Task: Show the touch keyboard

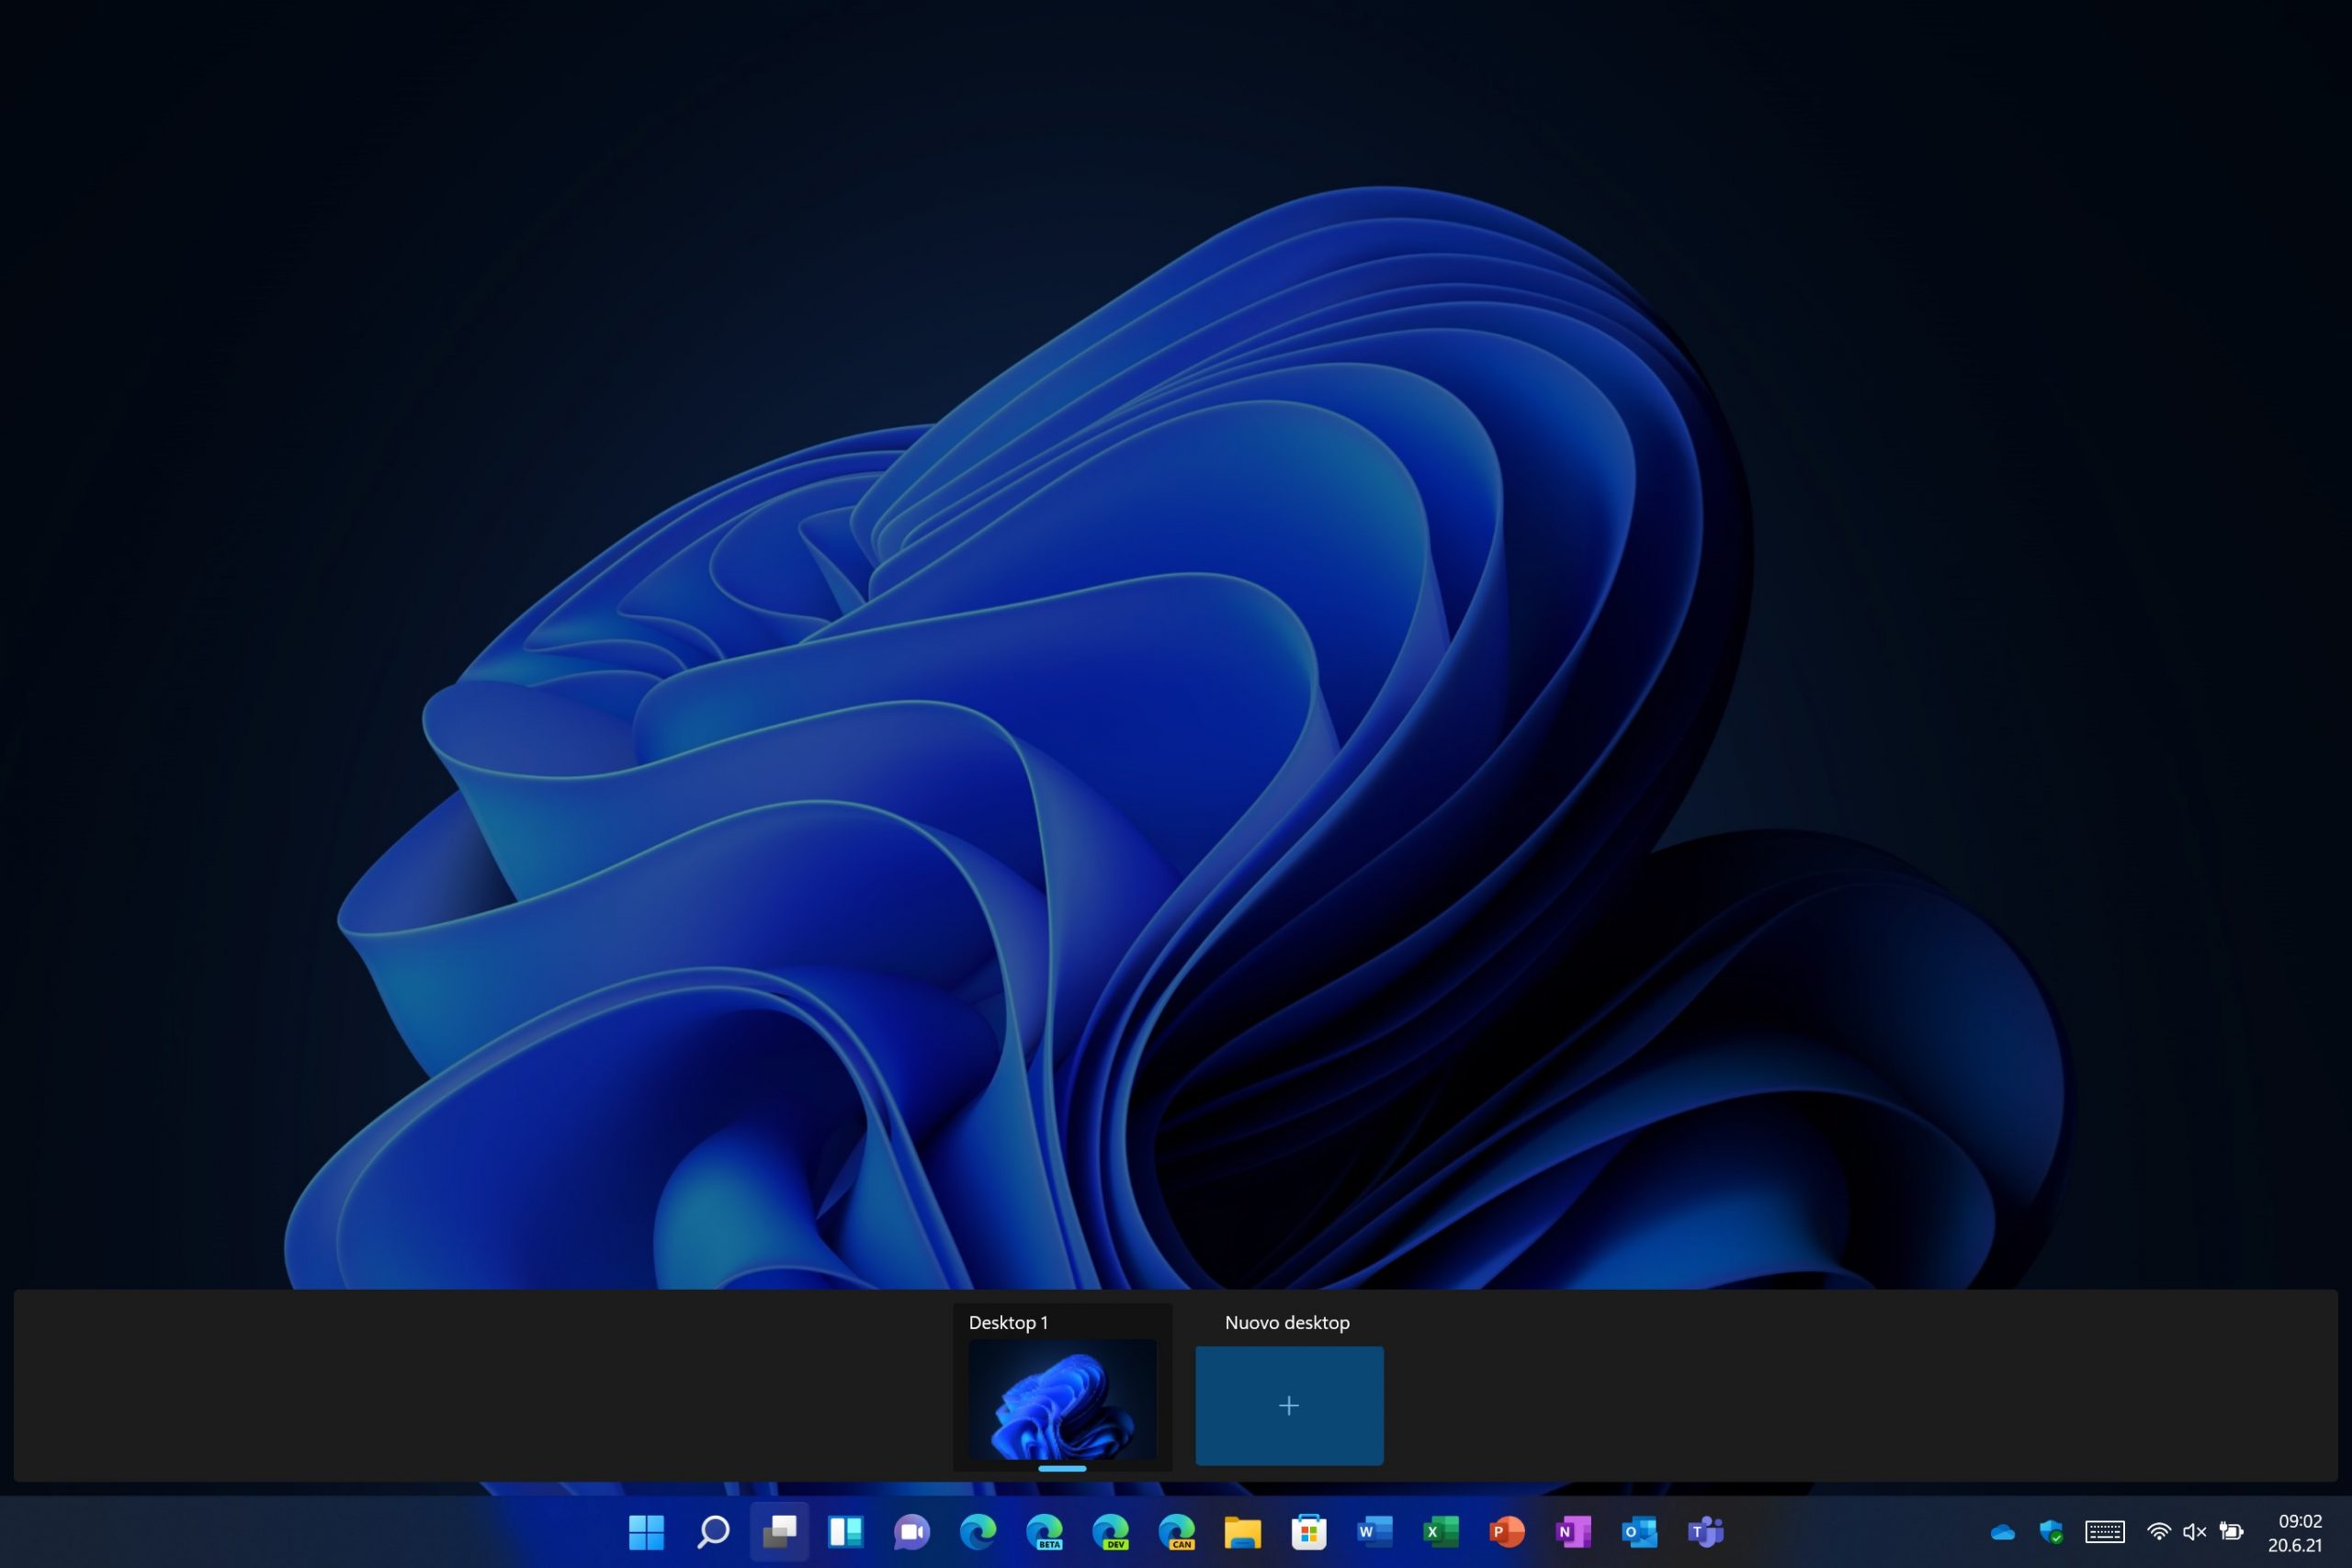Action: coord(2105,1531)
